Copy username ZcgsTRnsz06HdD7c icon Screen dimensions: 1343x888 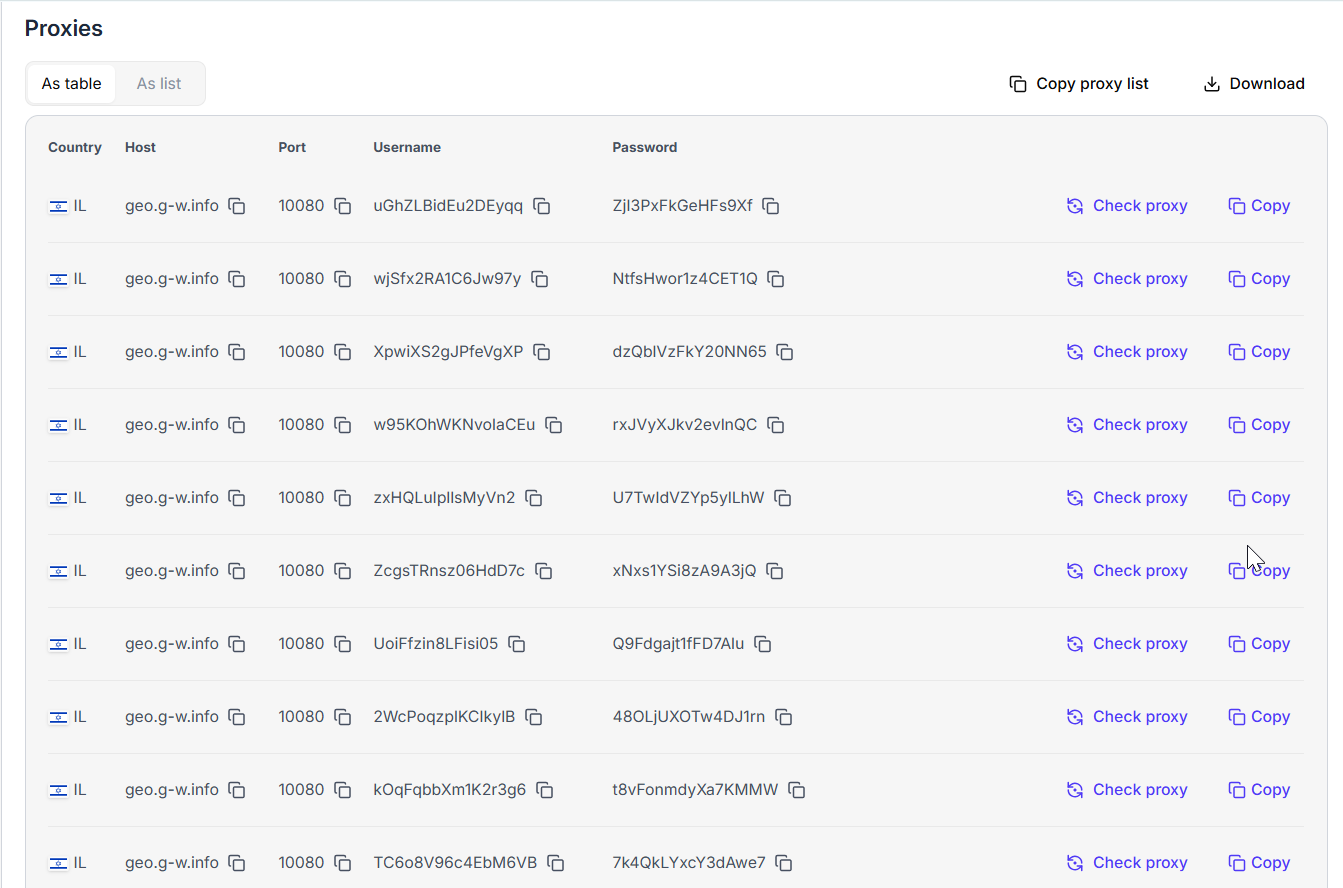[544, 571]
